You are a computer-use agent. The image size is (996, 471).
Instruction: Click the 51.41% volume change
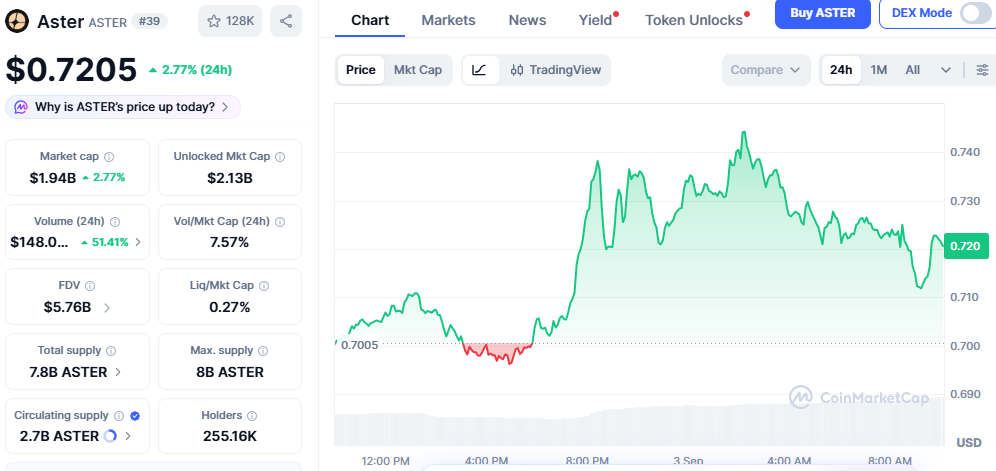(105, 242)
